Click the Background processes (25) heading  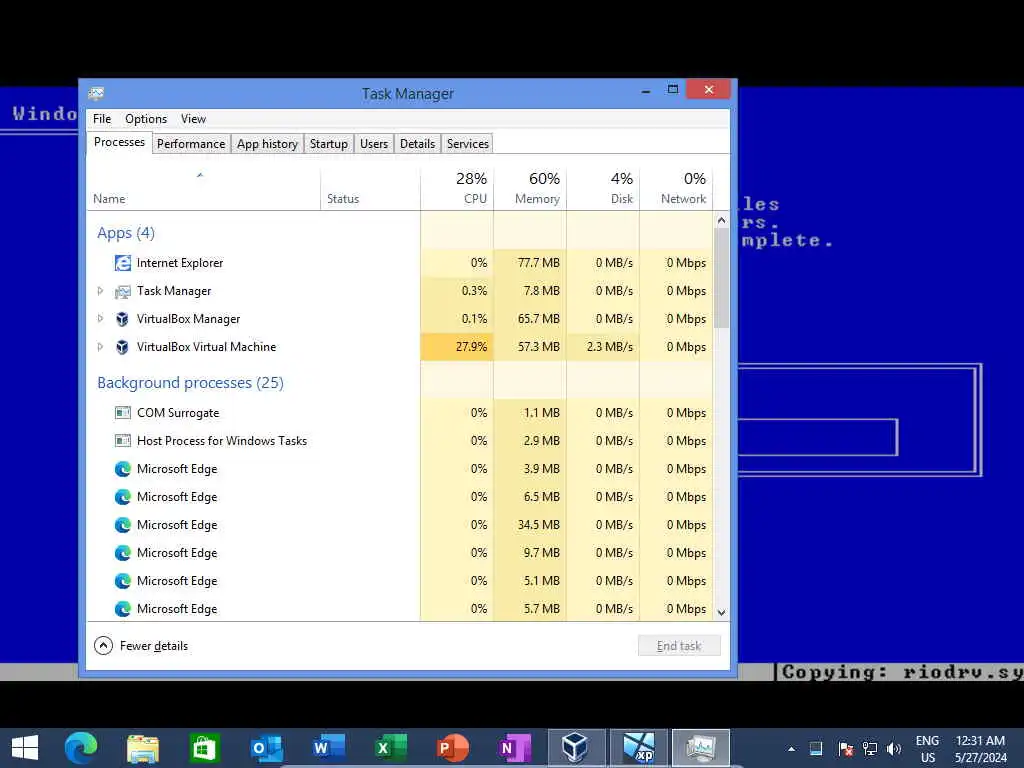pos(190,383)
